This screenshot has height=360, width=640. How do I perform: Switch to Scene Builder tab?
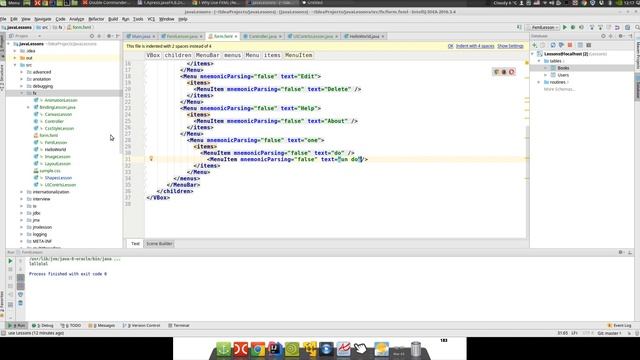tap(159, 244)
